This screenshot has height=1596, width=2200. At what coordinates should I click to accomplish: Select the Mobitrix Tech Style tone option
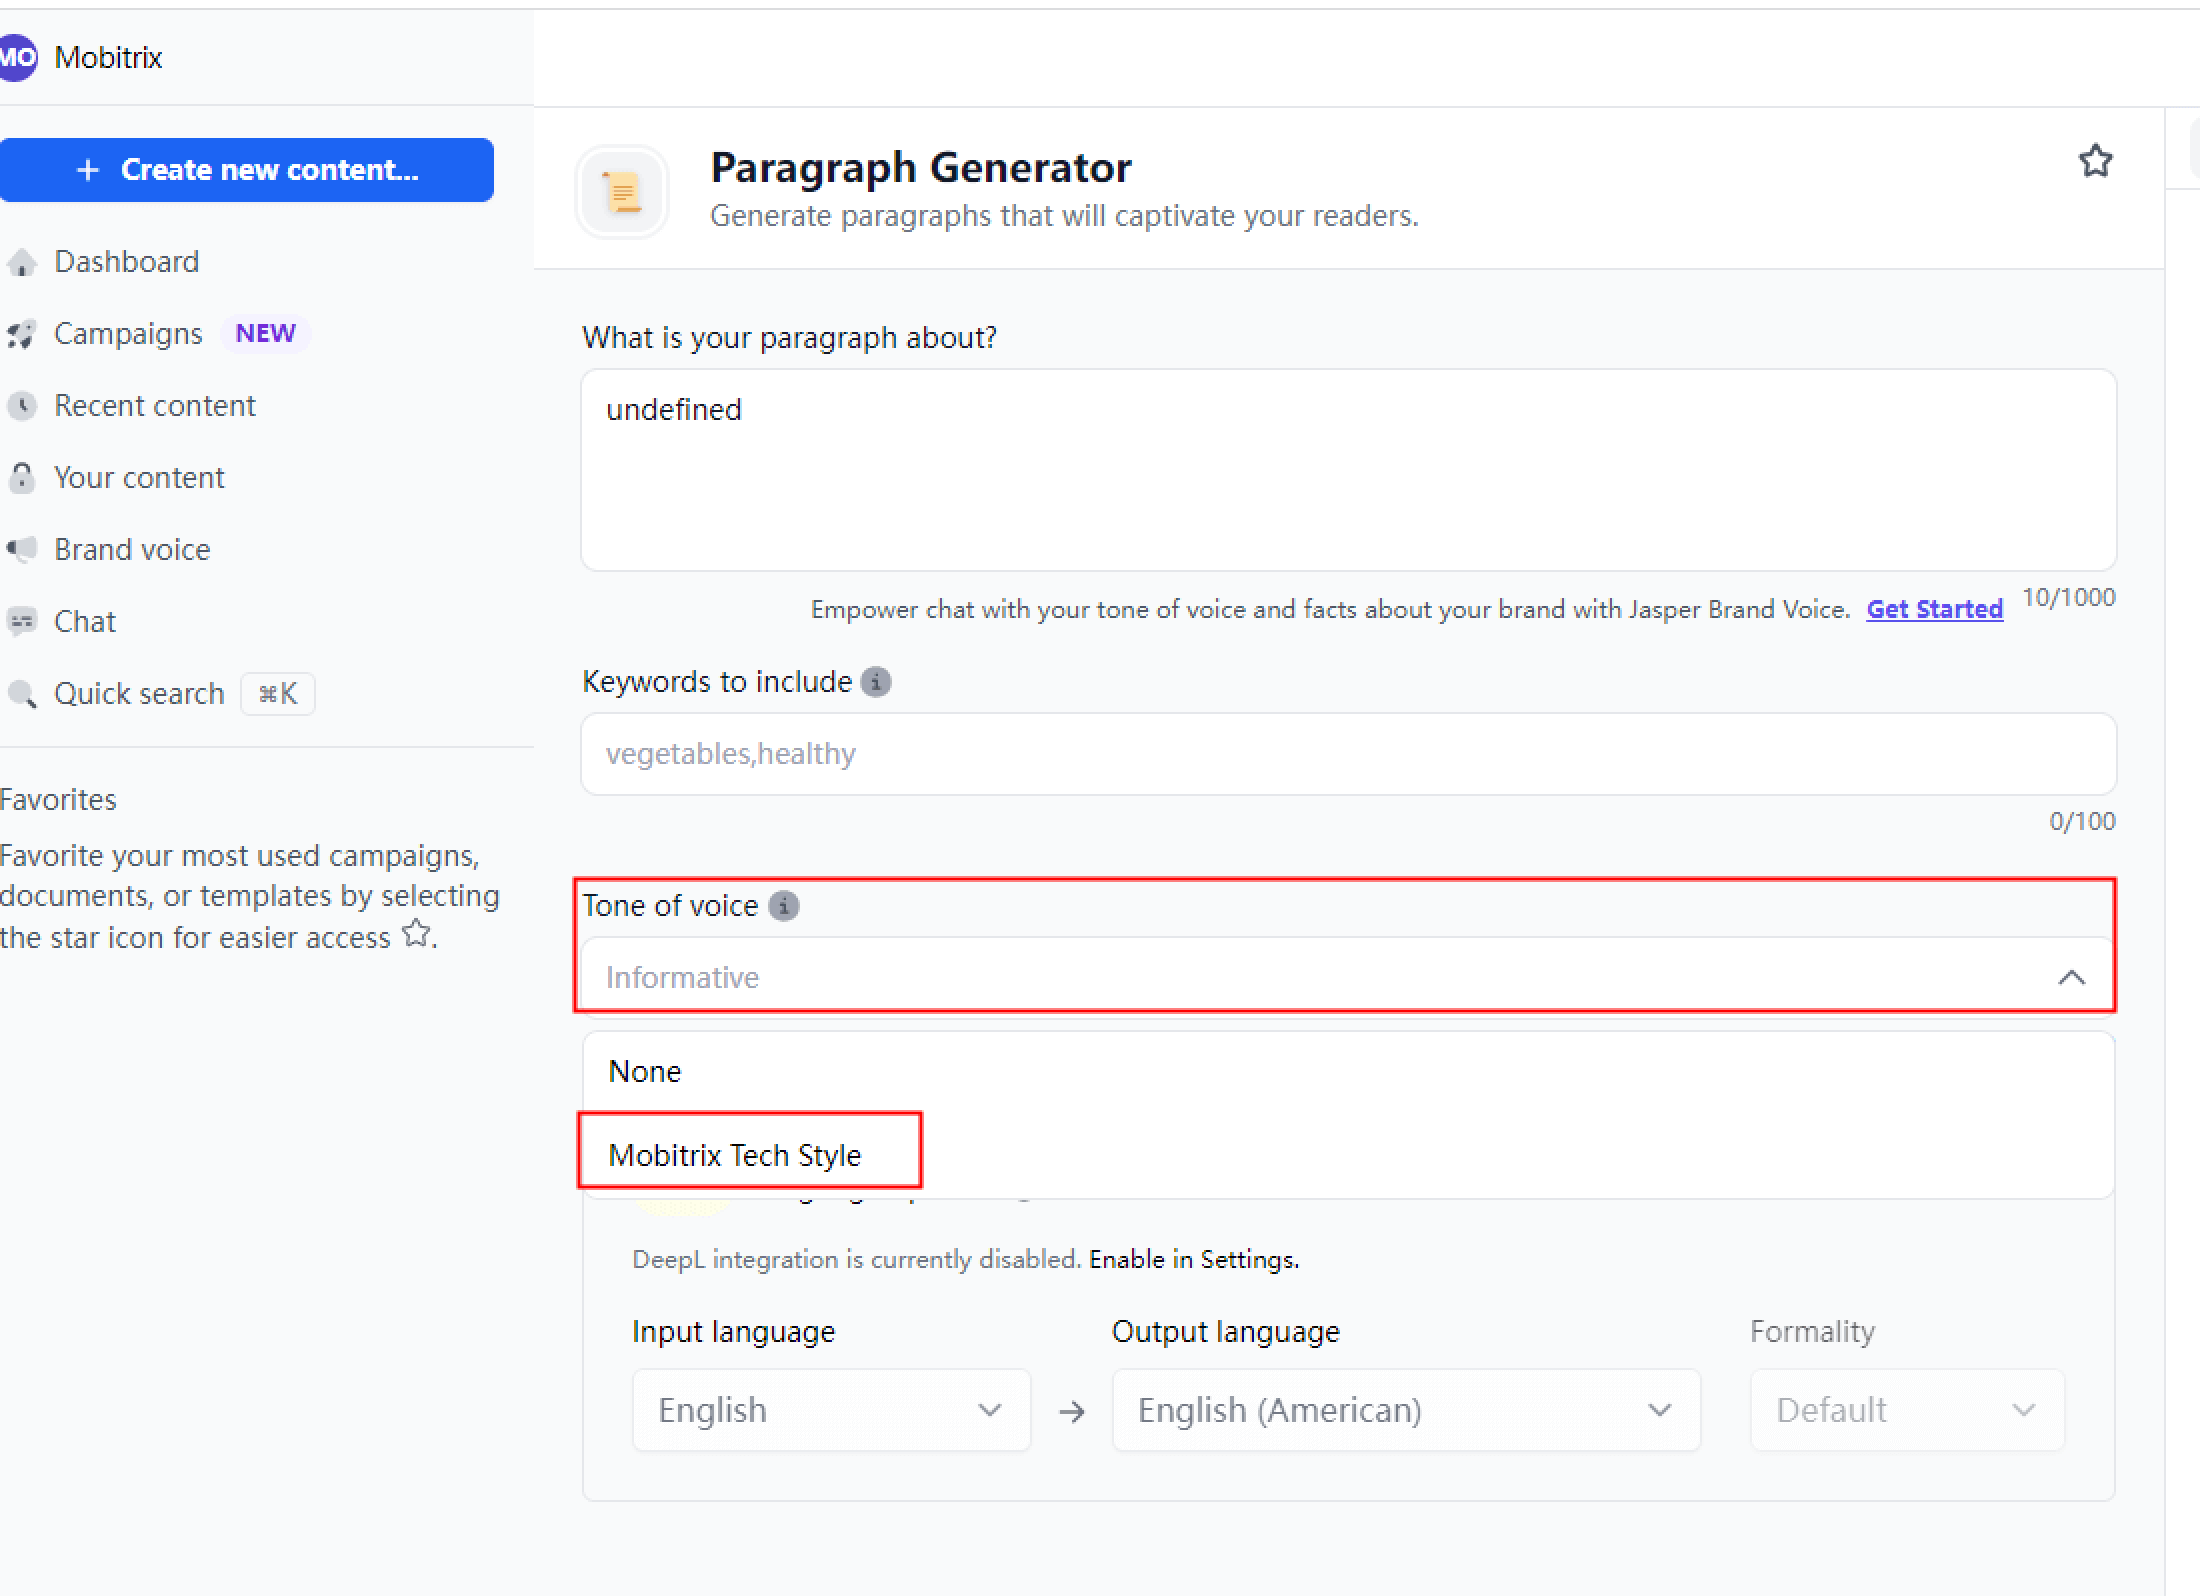point(733,1155)
